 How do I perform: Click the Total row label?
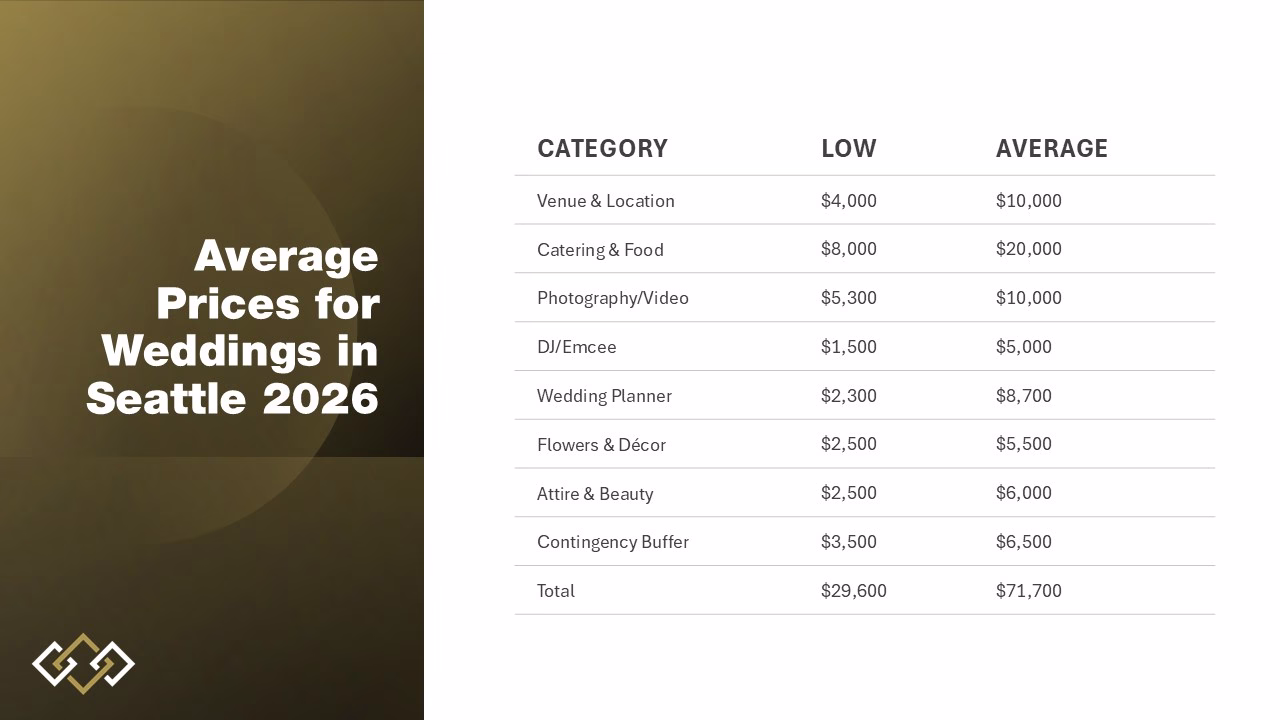tap(556, 591)
